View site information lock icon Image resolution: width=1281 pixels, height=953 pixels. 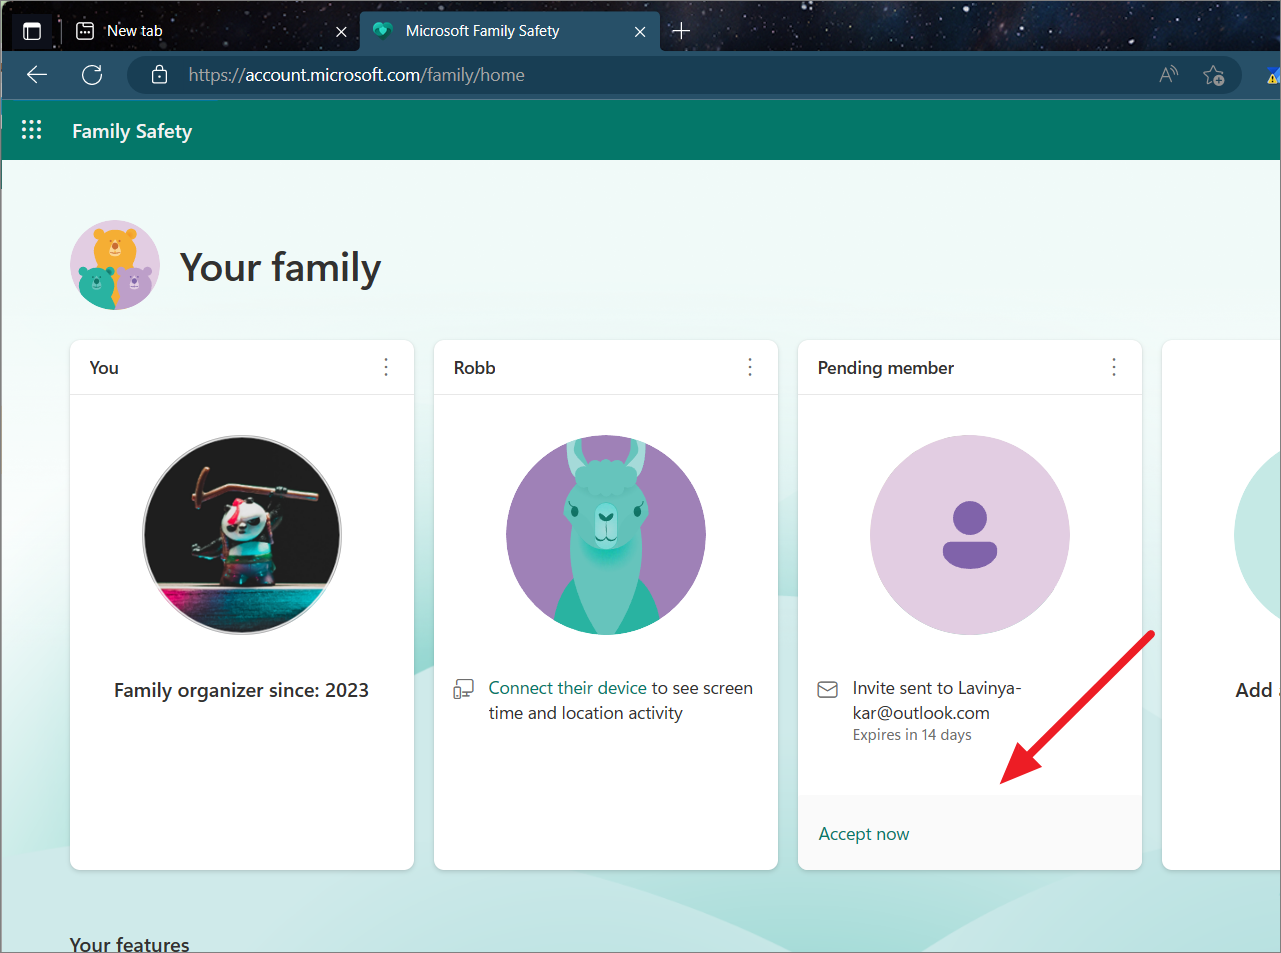click(159, 75)
